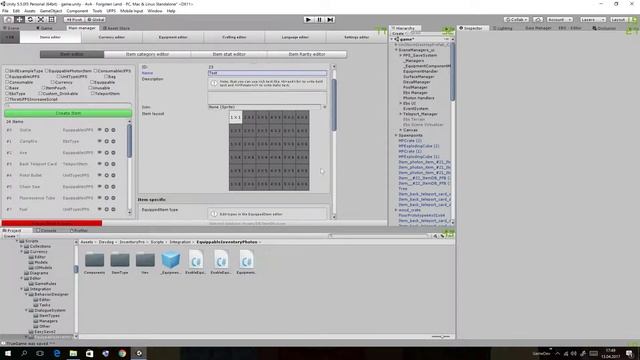The width and height of the screenshot is (640, 360).
Task: Toggle the Equippable type checkbox
Action: click(92, 82)
